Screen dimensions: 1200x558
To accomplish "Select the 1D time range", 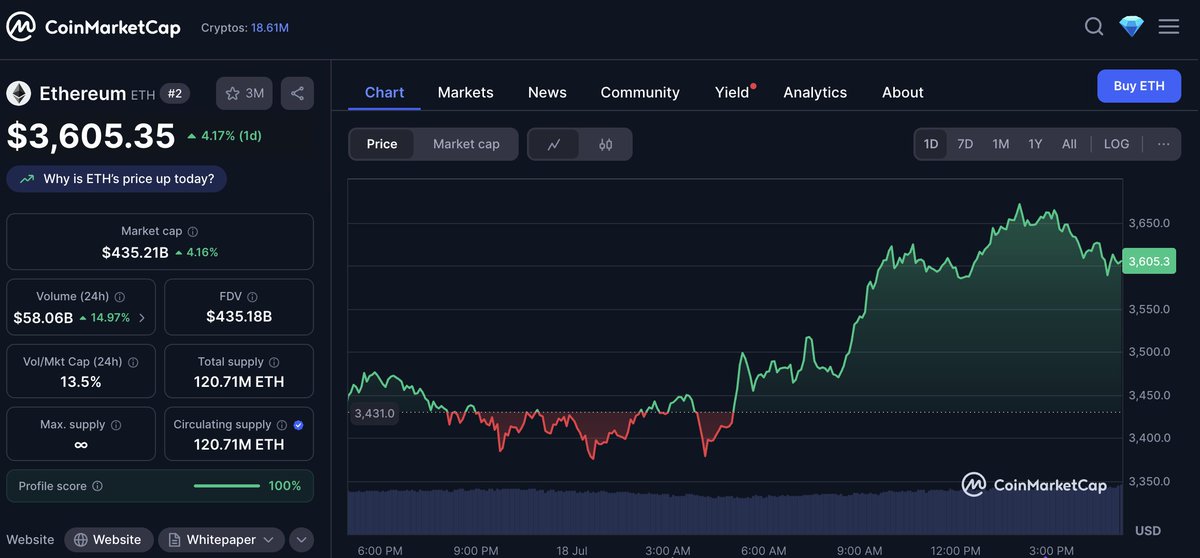I will click(x=931, y=144).
